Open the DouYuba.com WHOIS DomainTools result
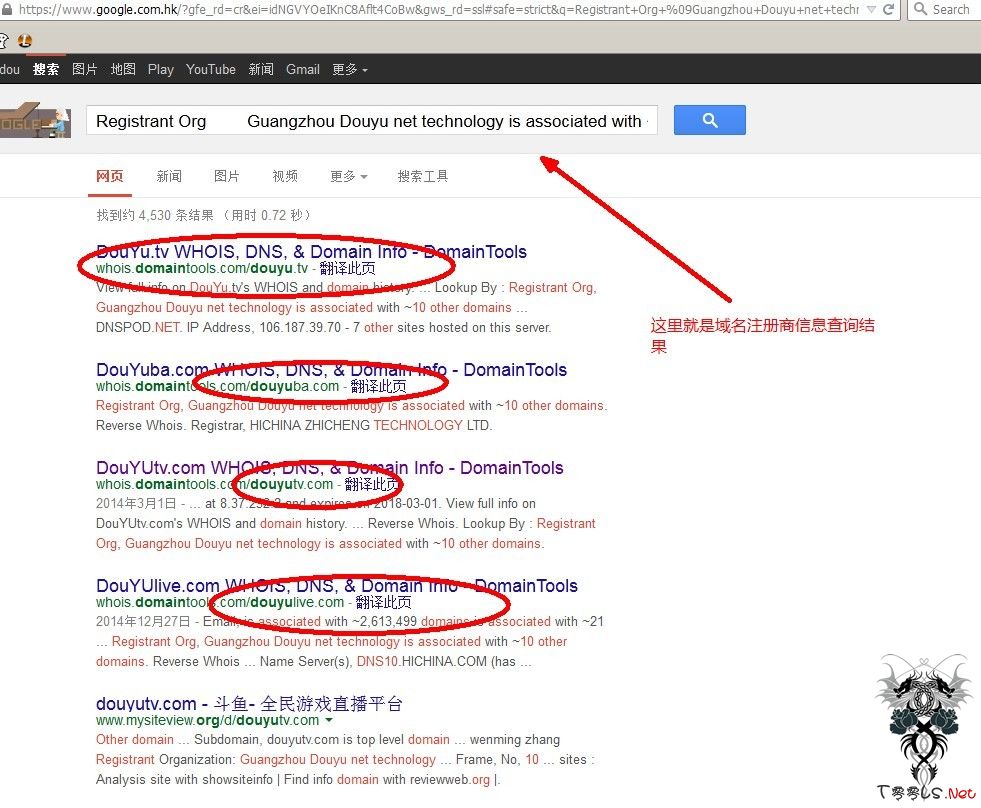981x808 pixels. point(332,370)
